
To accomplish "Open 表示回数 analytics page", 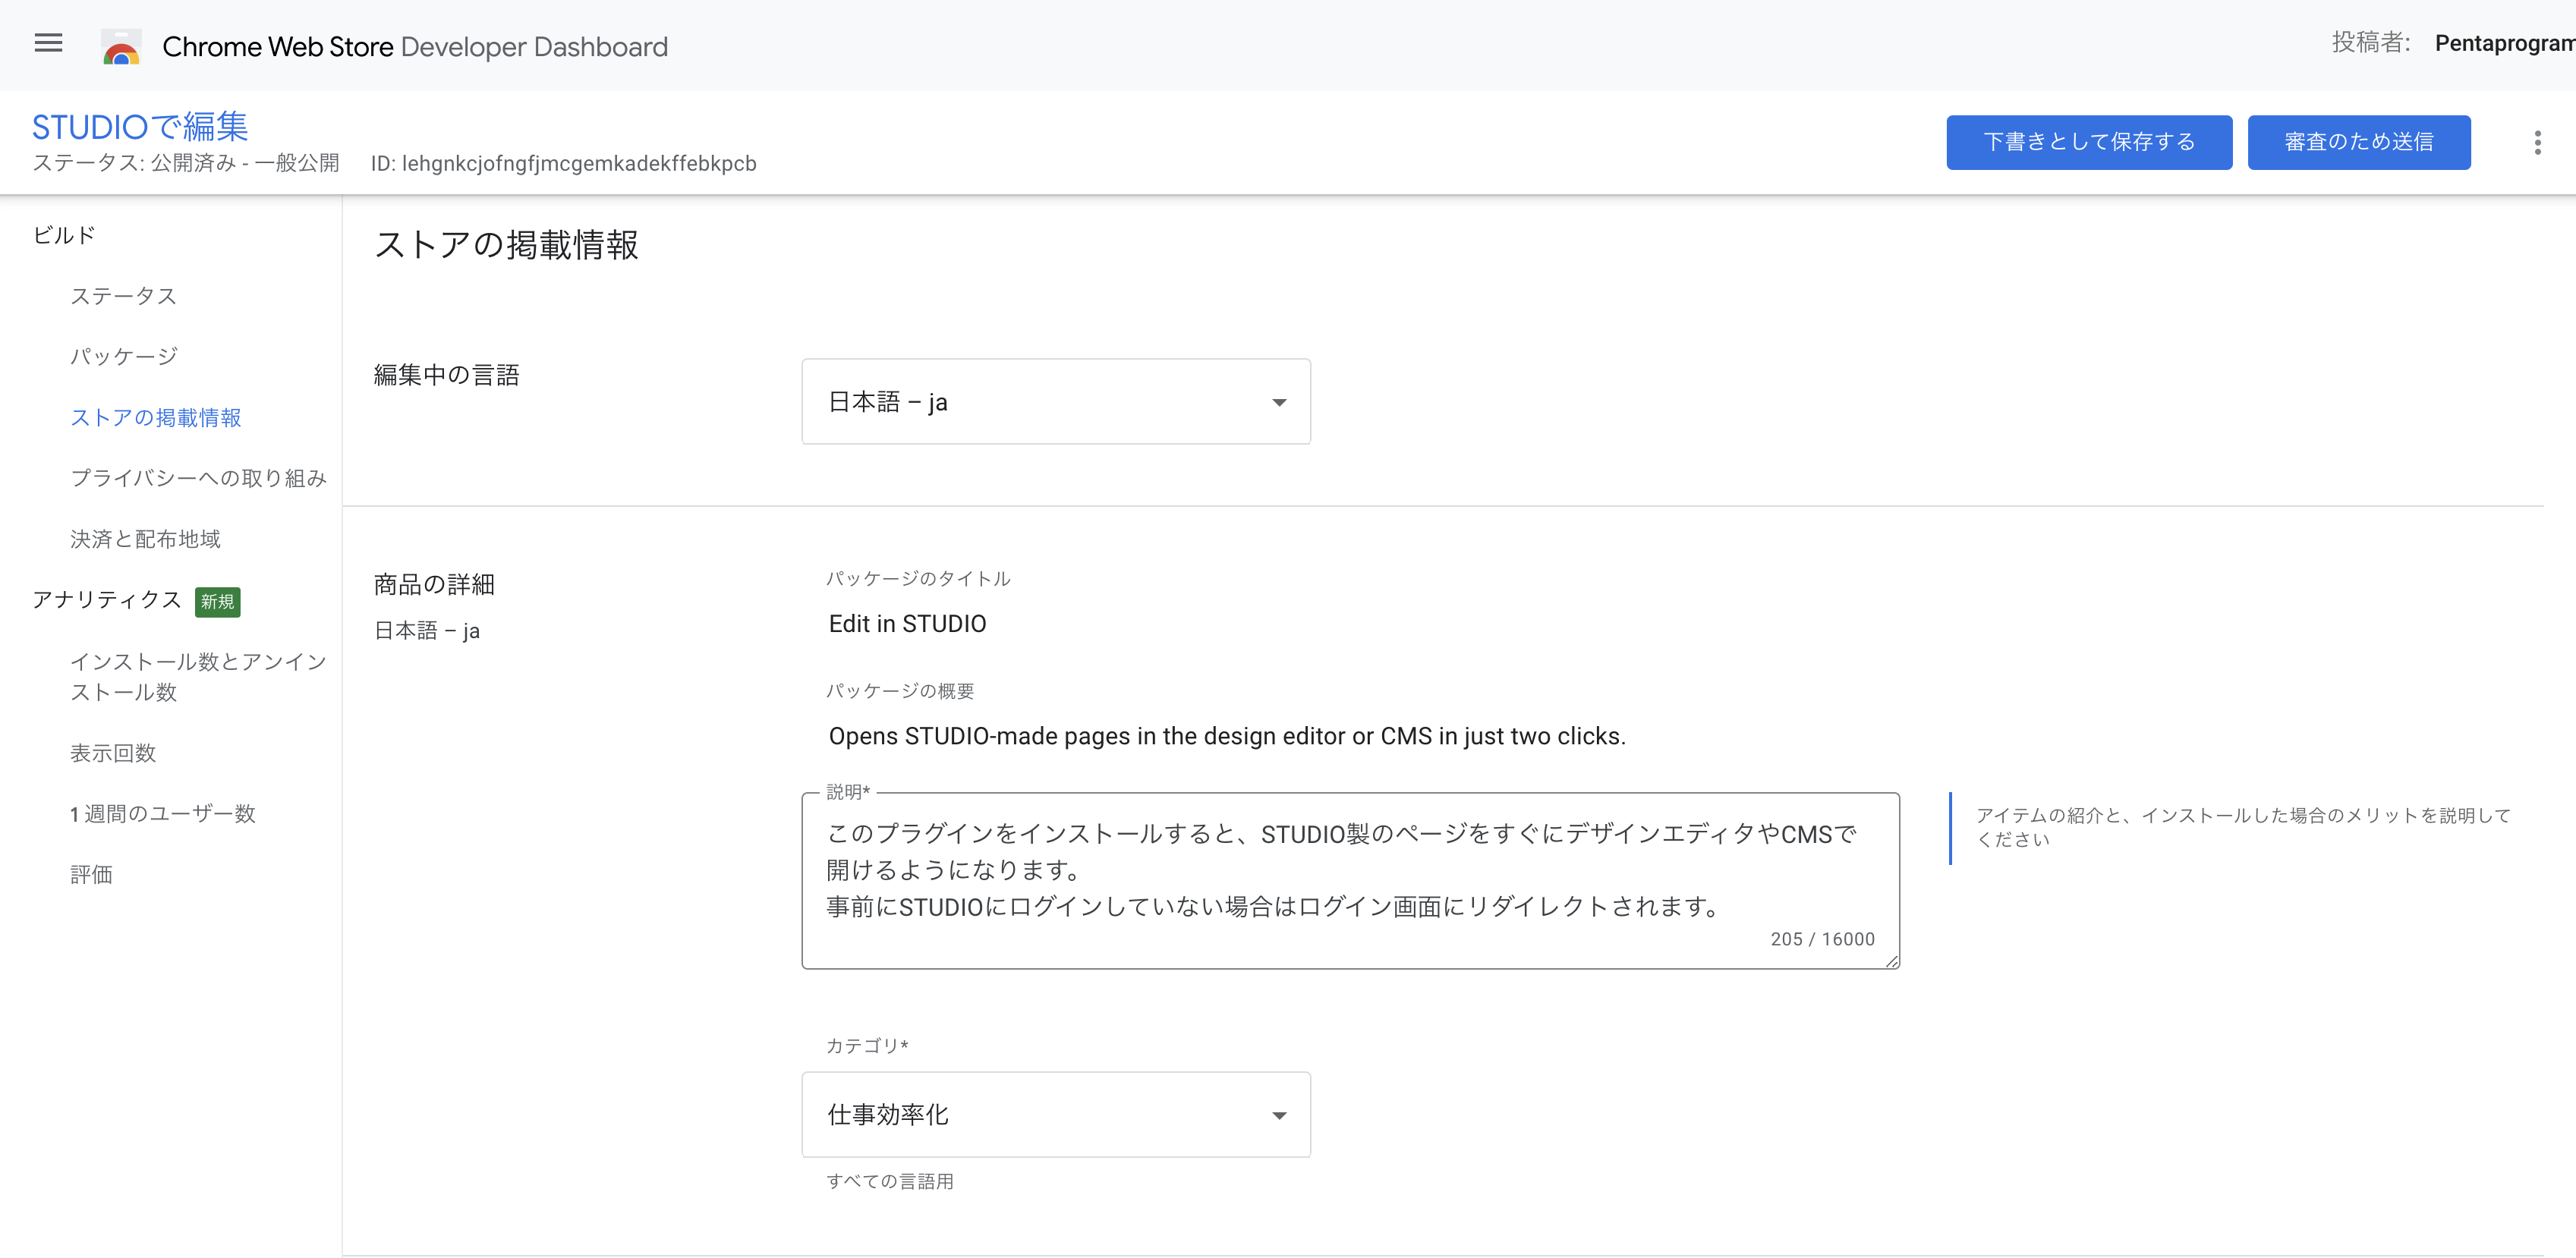I will 113,753.
